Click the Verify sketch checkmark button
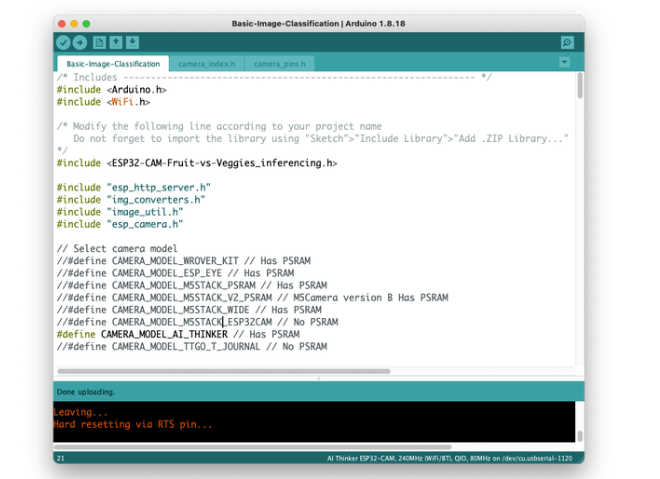The width and height of the screenshot is (660, 479). pyautogui.click(x=64, y=42)
